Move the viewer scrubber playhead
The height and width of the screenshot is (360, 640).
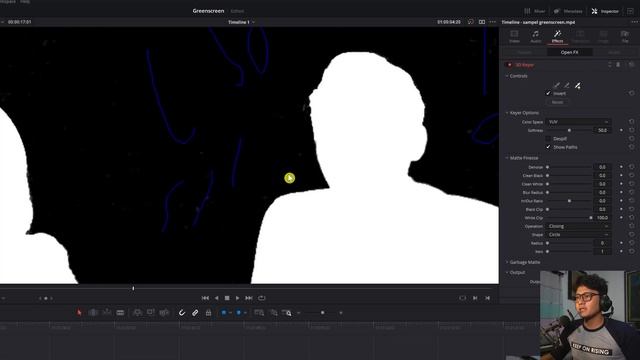(x=133, y=288)
